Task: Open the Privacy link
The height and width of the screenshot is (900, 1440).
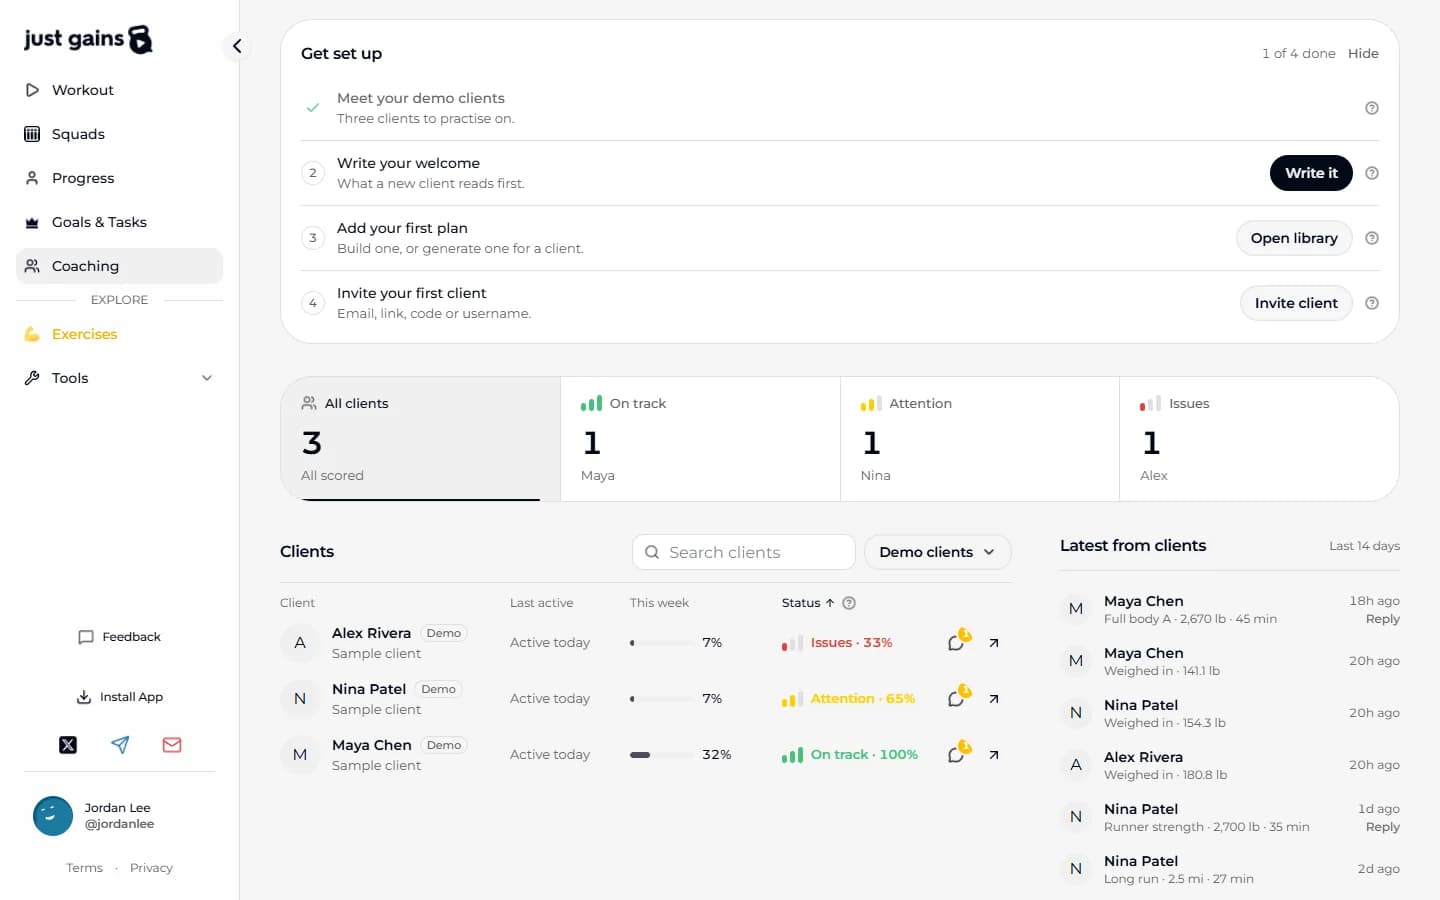Action: [151, 868]
